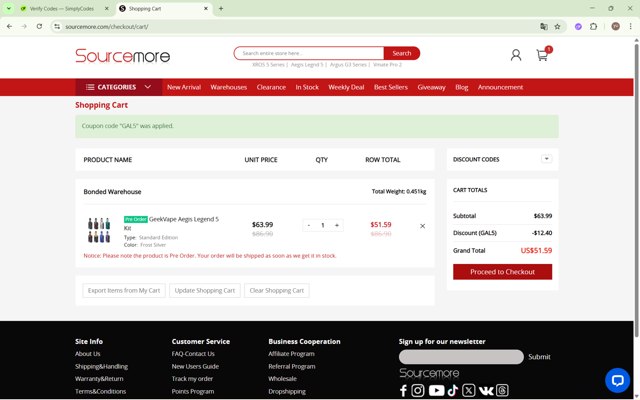Open the TikTok social icon
This screenshot has height=400, width=640.
(453, 391)
